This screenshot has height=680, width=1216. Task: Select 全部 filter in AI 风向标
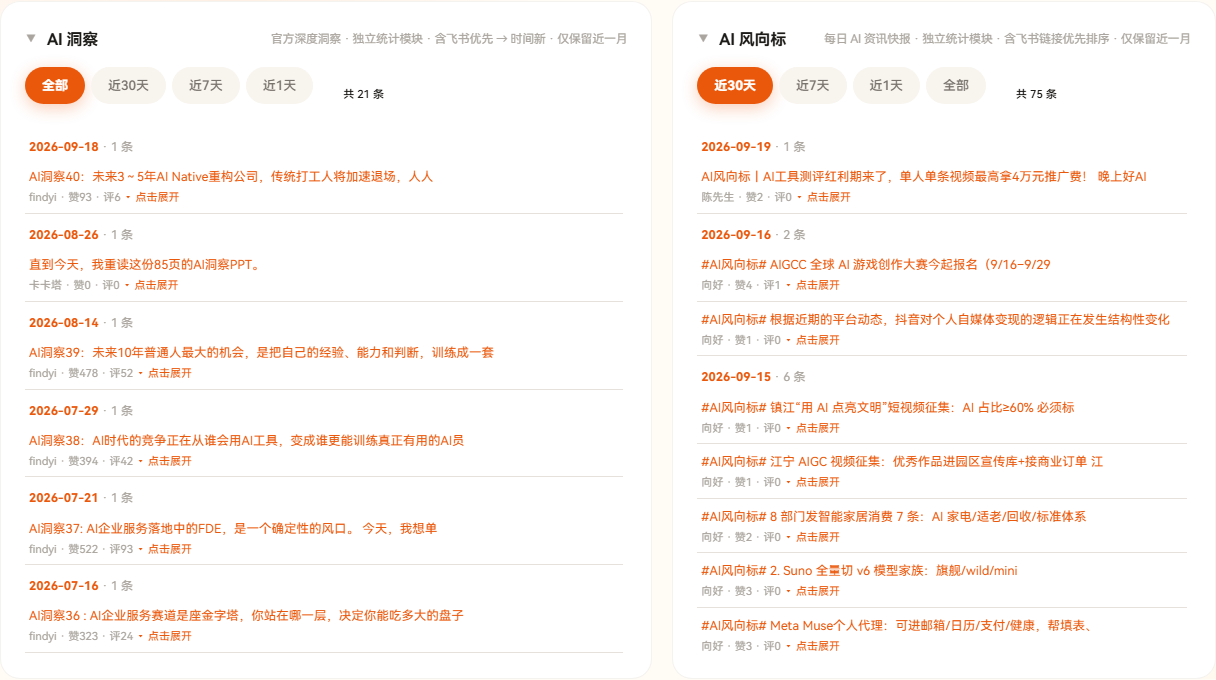(x=956, y=85)
